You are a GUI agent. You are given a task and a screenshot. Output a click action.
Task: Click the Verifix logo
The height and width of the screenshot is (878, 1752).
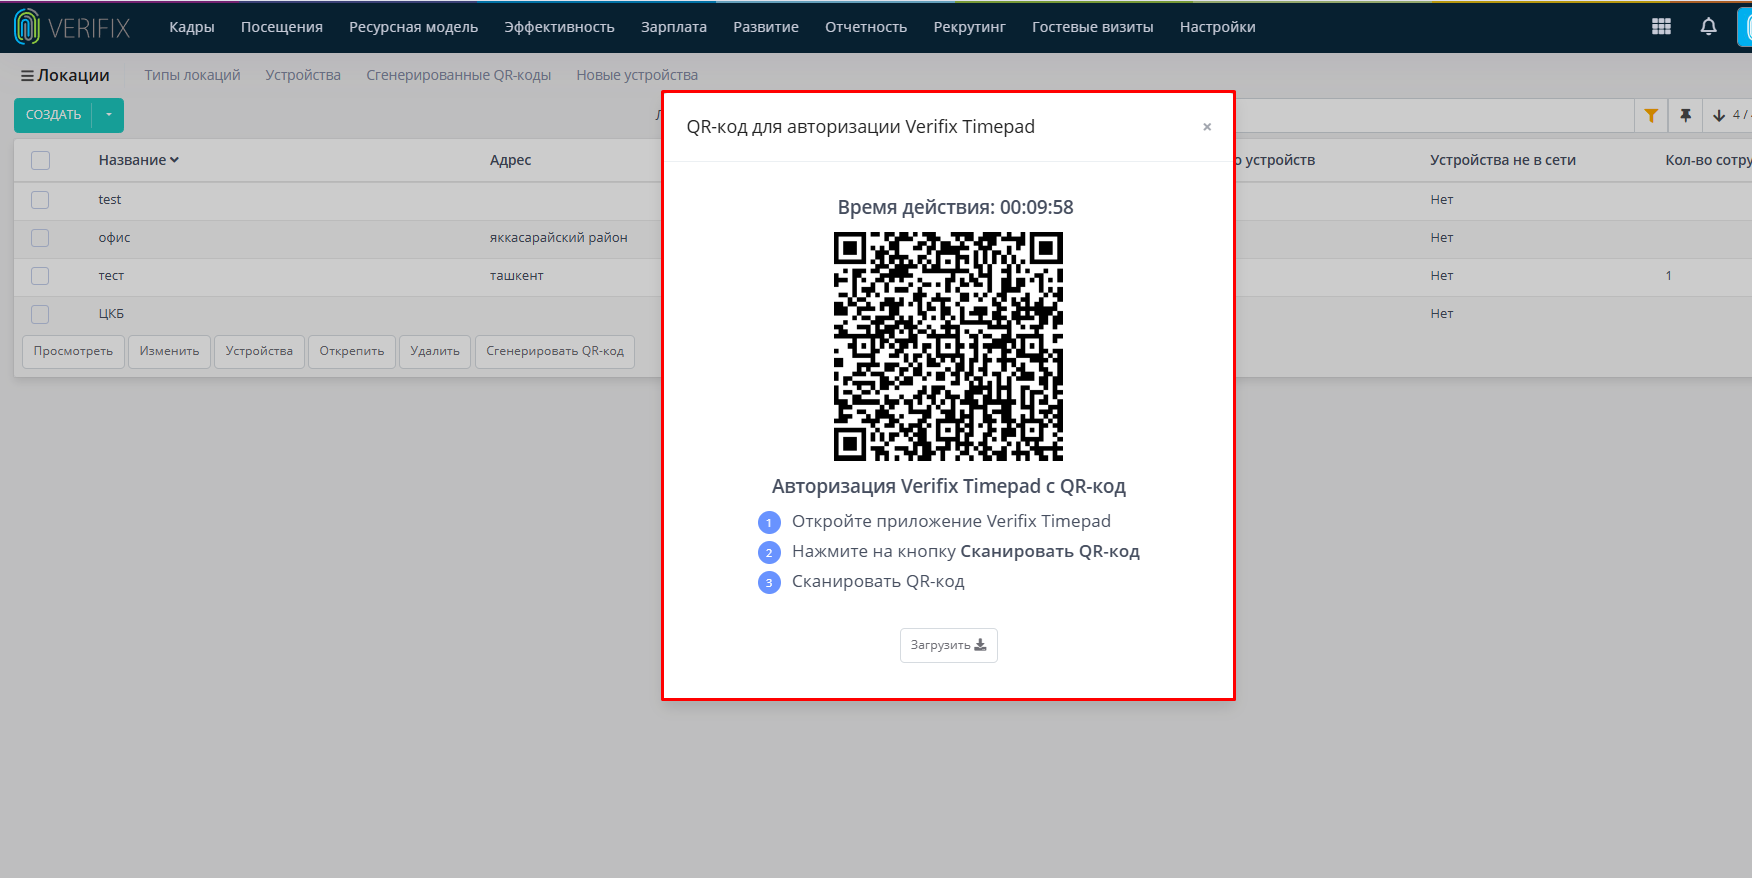[x=72, y=27]
